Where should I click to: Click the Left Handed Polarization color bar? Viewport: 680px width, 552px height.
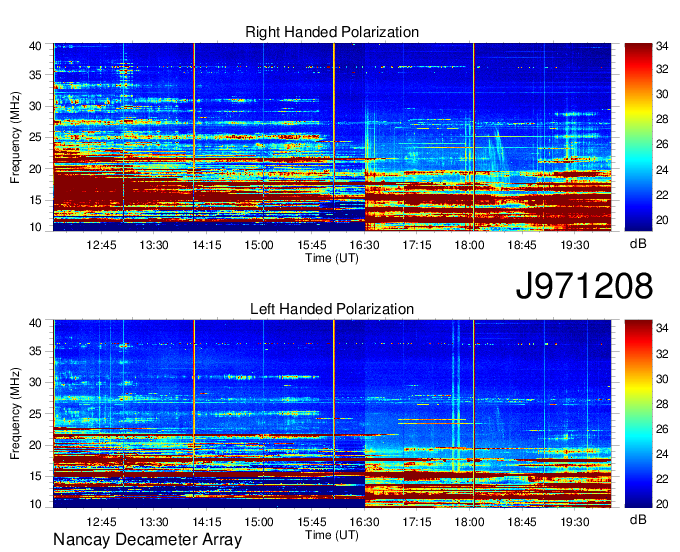tap(638, 414)
